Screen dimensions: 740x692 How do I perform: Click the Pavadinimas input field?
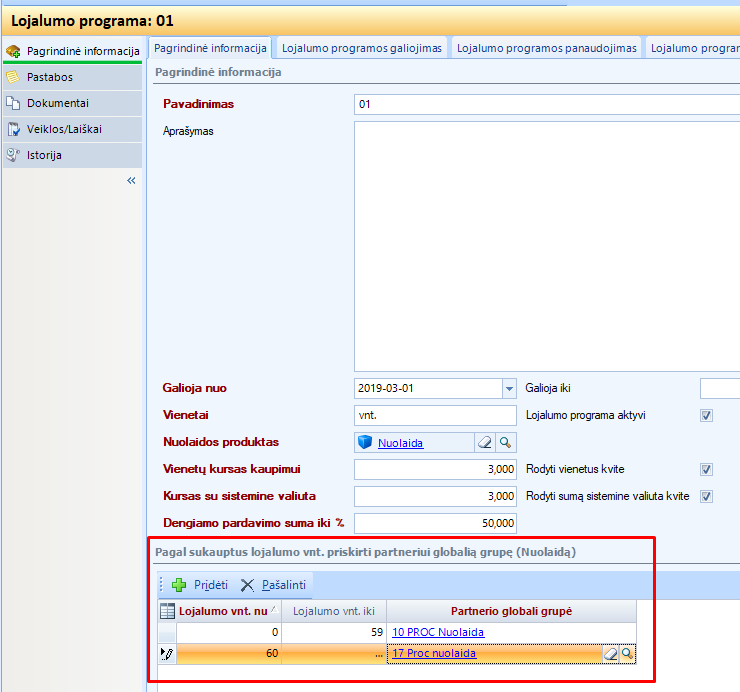546,104
